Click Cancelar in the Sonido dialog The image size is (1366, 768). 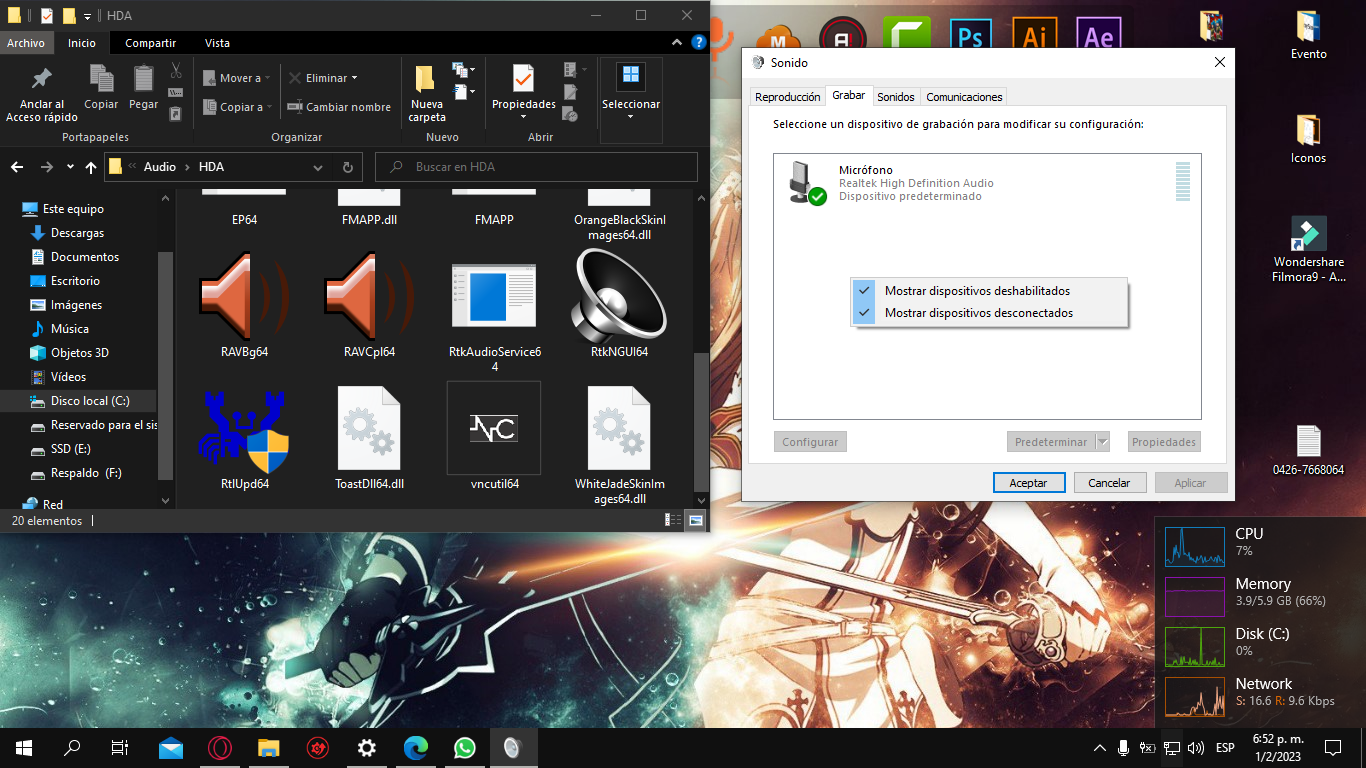1109,483
